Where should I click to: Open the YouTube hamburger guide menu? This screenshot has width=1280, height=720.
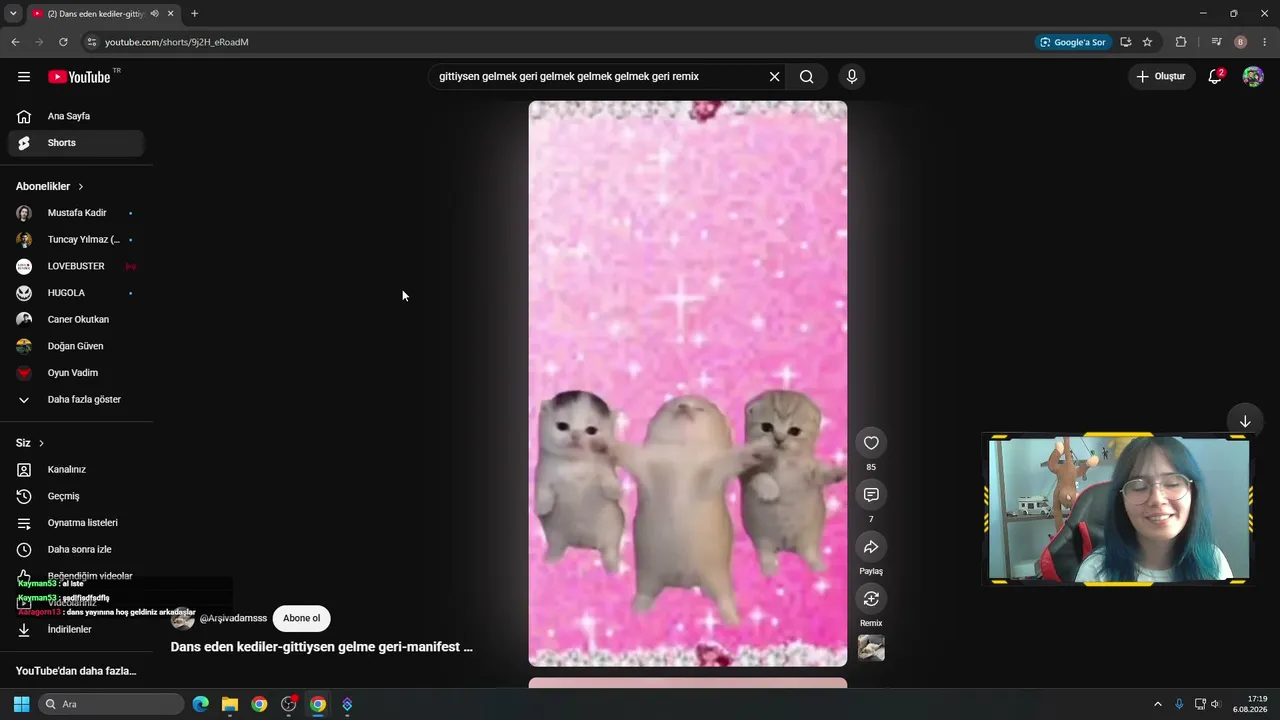(24, 77)
